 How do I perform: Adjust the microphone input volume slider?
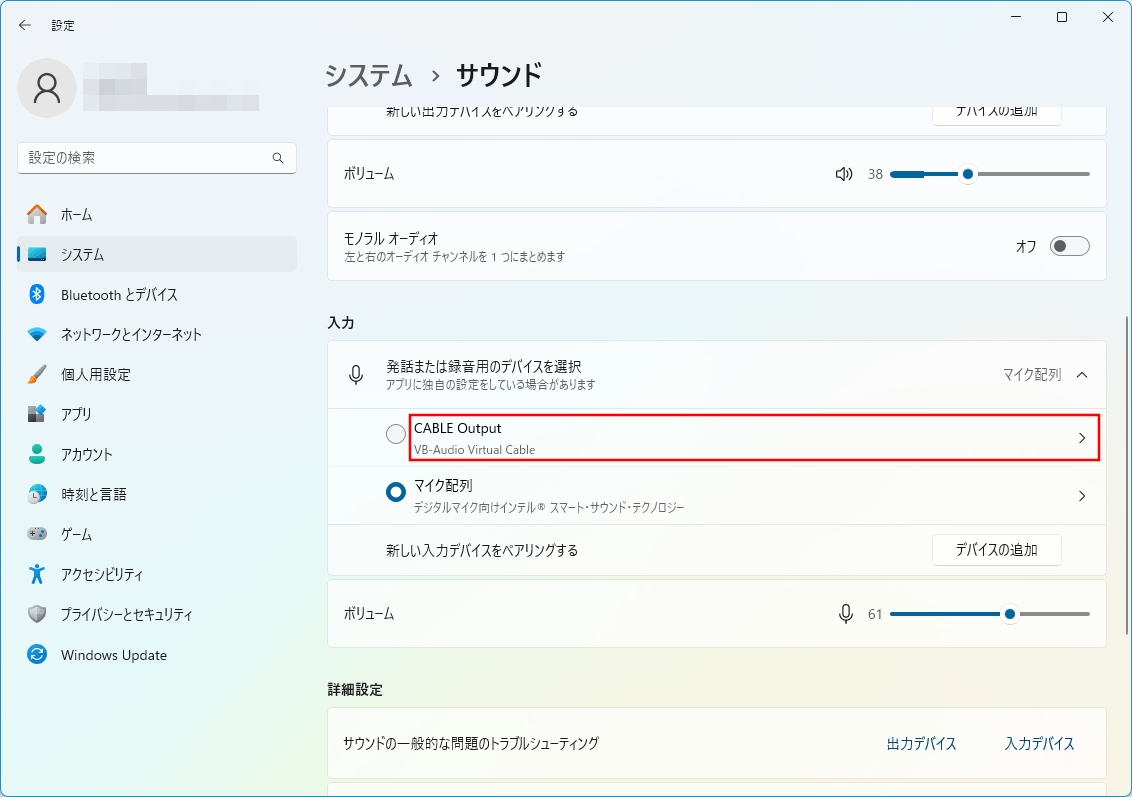tap(990, 614)
